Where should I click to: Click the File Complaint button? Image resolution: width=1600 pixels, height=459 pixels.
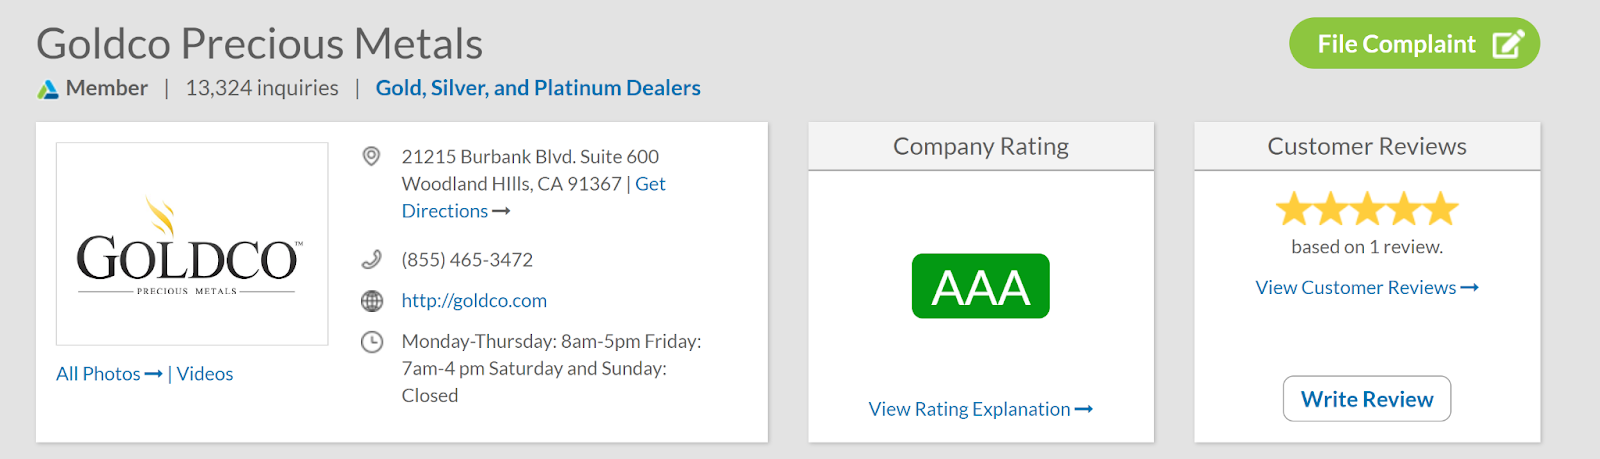(x=1414, y=43)
